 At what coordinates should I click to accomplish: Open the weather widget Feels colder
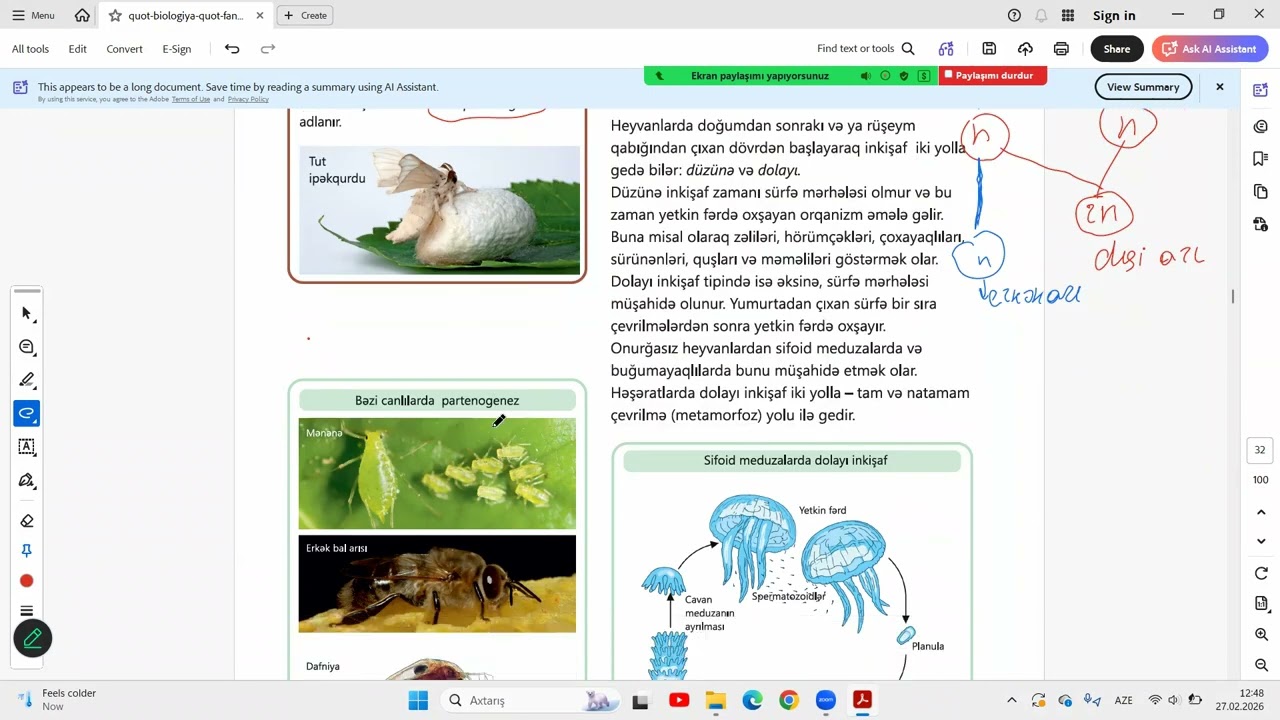pyautogui.click(x=57, y=700)
